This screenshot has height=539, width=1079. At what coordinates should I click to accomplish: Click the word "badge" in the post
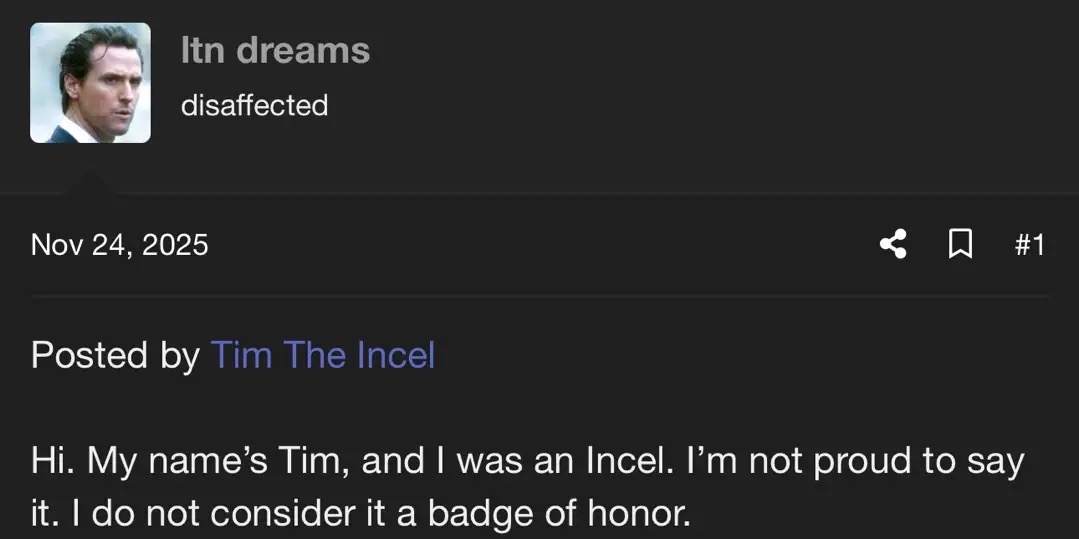coord(476,514)
